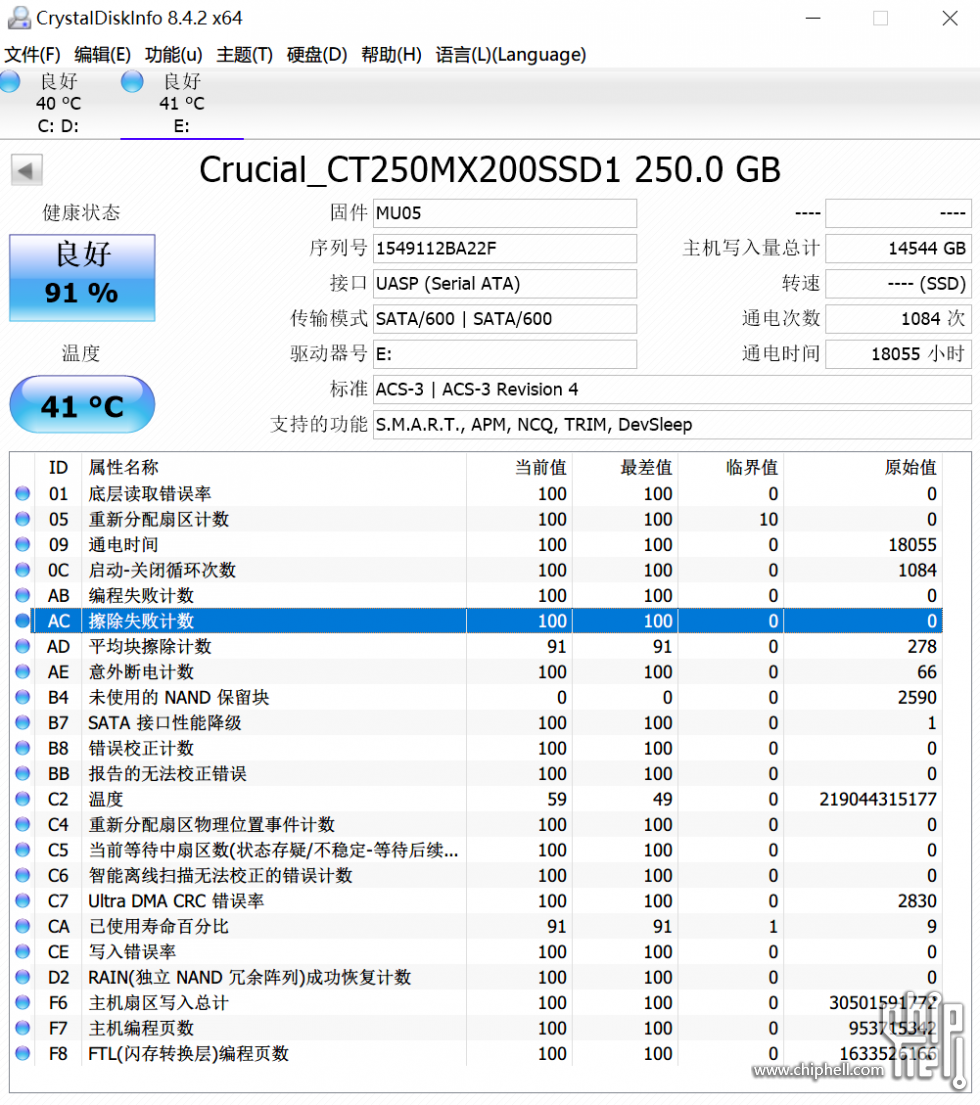This screenshot has width=980, height=1105.
Task: Click status circle for attribute AE
Action: pos(23,671)
